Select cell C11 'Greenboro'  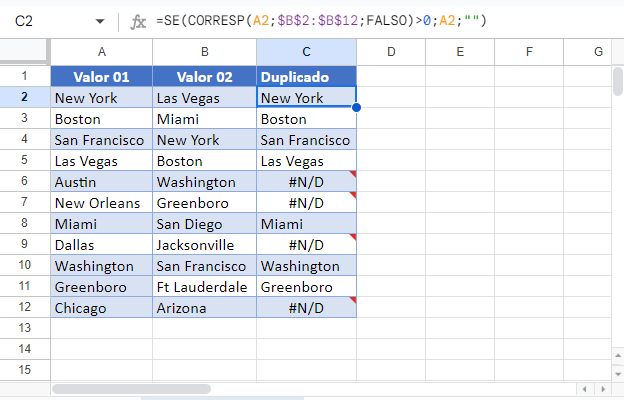306,287
